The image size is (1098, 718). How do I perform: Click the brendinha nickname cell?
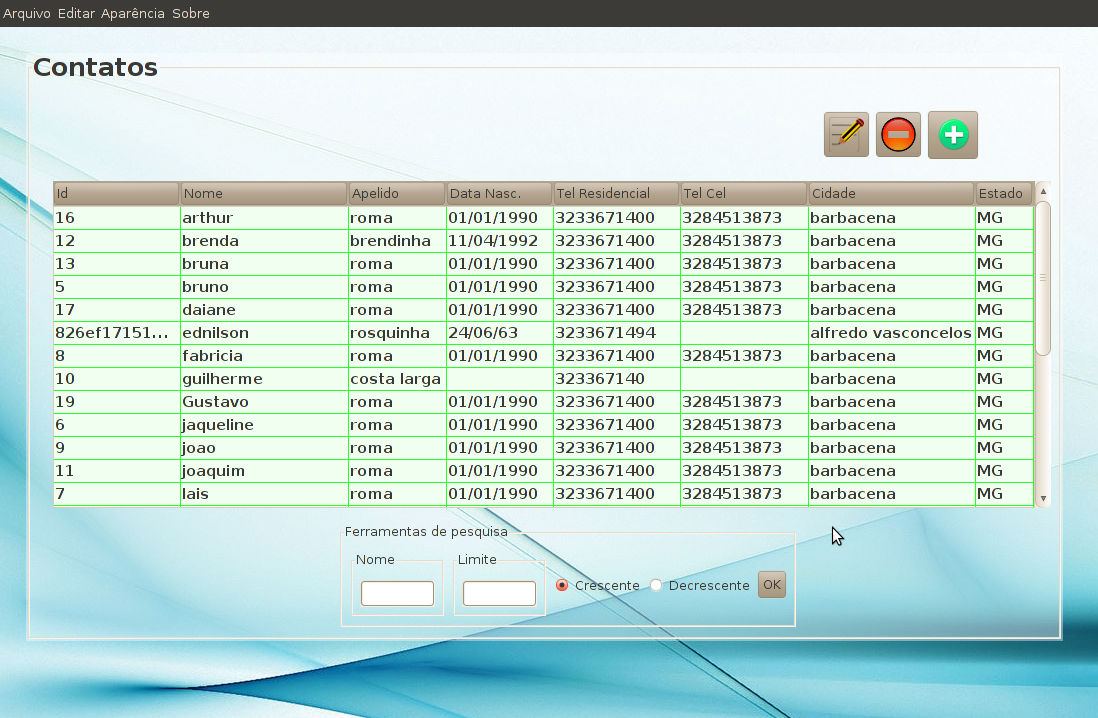(397, 241)
